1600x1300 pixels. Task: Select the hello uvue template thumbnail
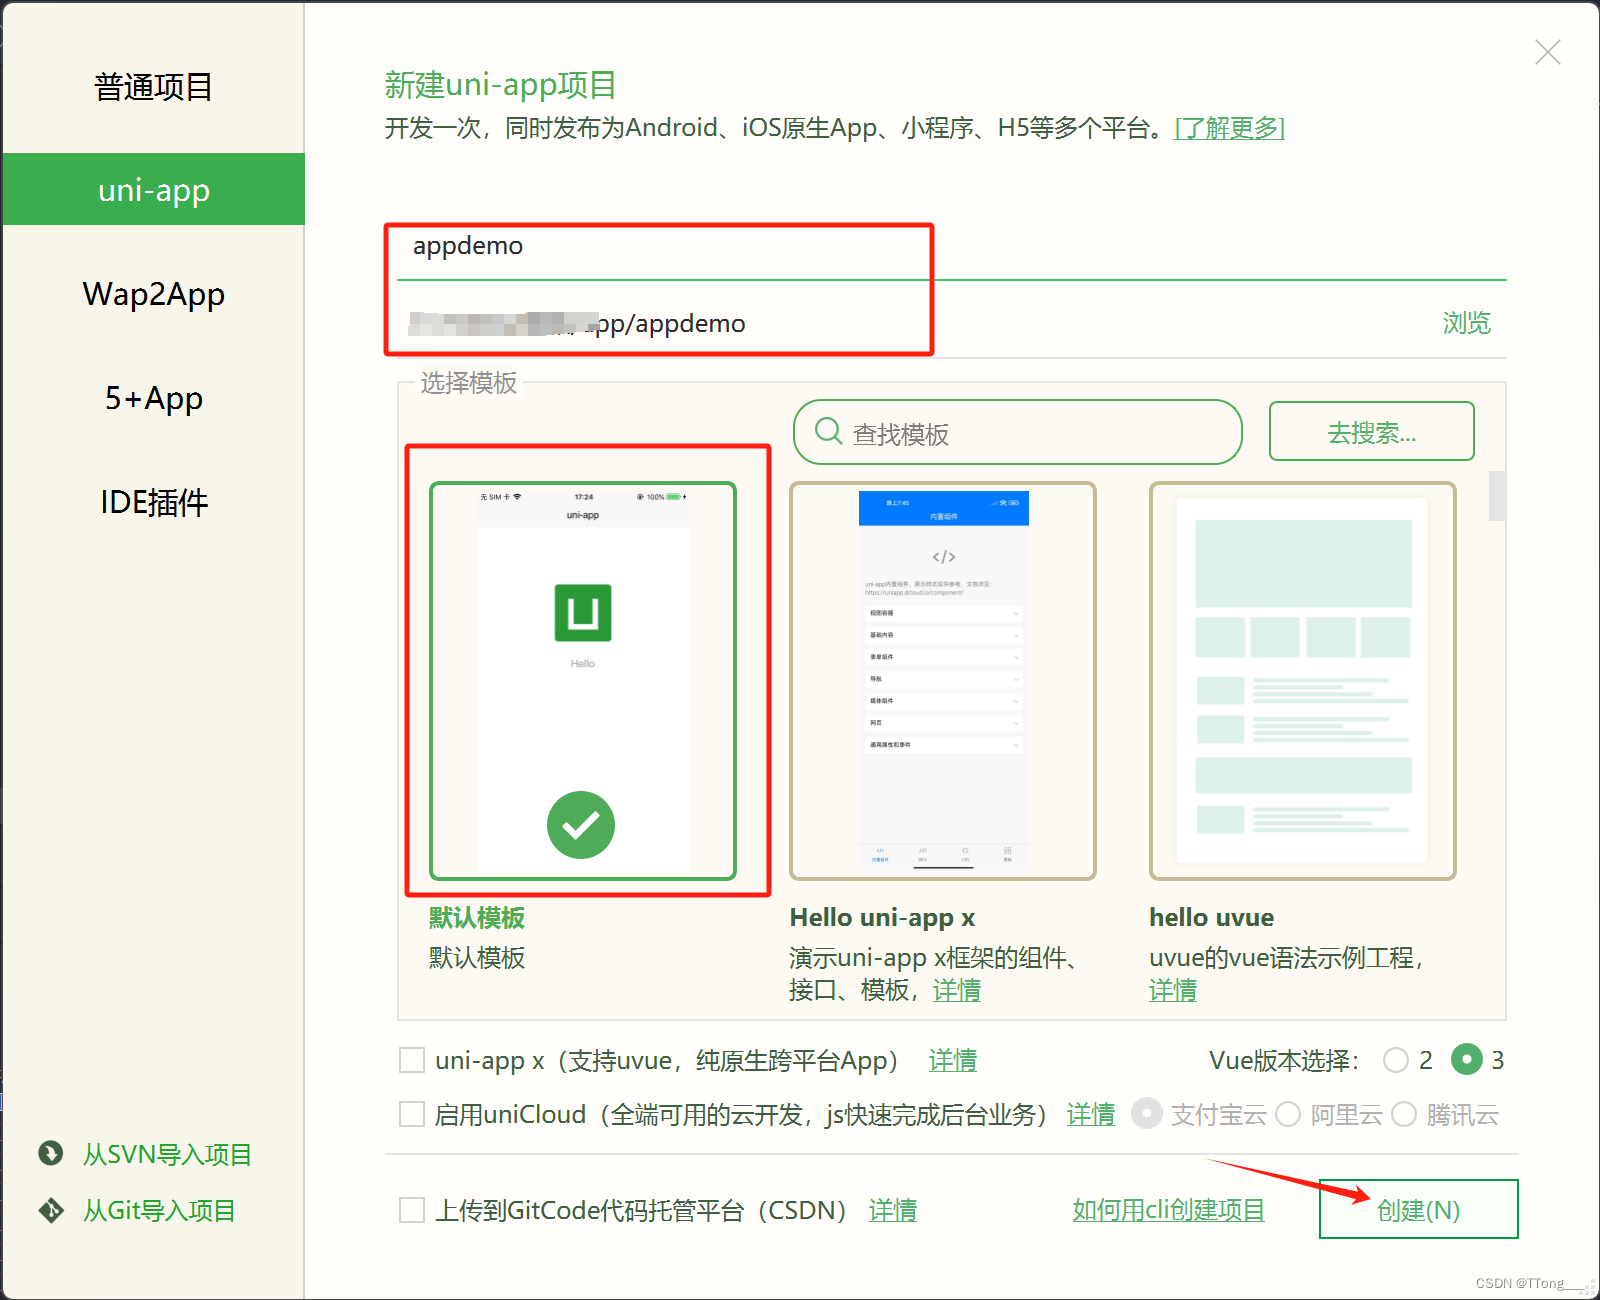pyautogui.click(x=1303, y=681)
